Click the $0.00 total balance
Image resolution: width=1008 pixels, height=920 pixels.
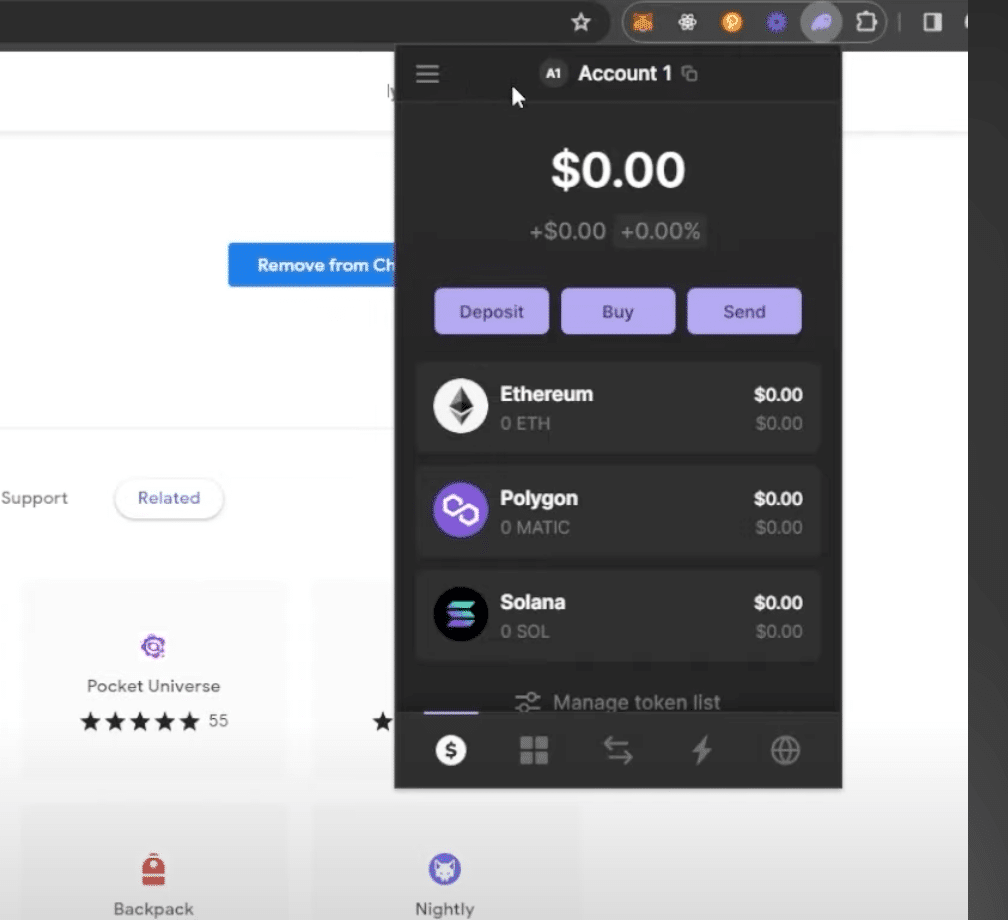coord(618,170)
